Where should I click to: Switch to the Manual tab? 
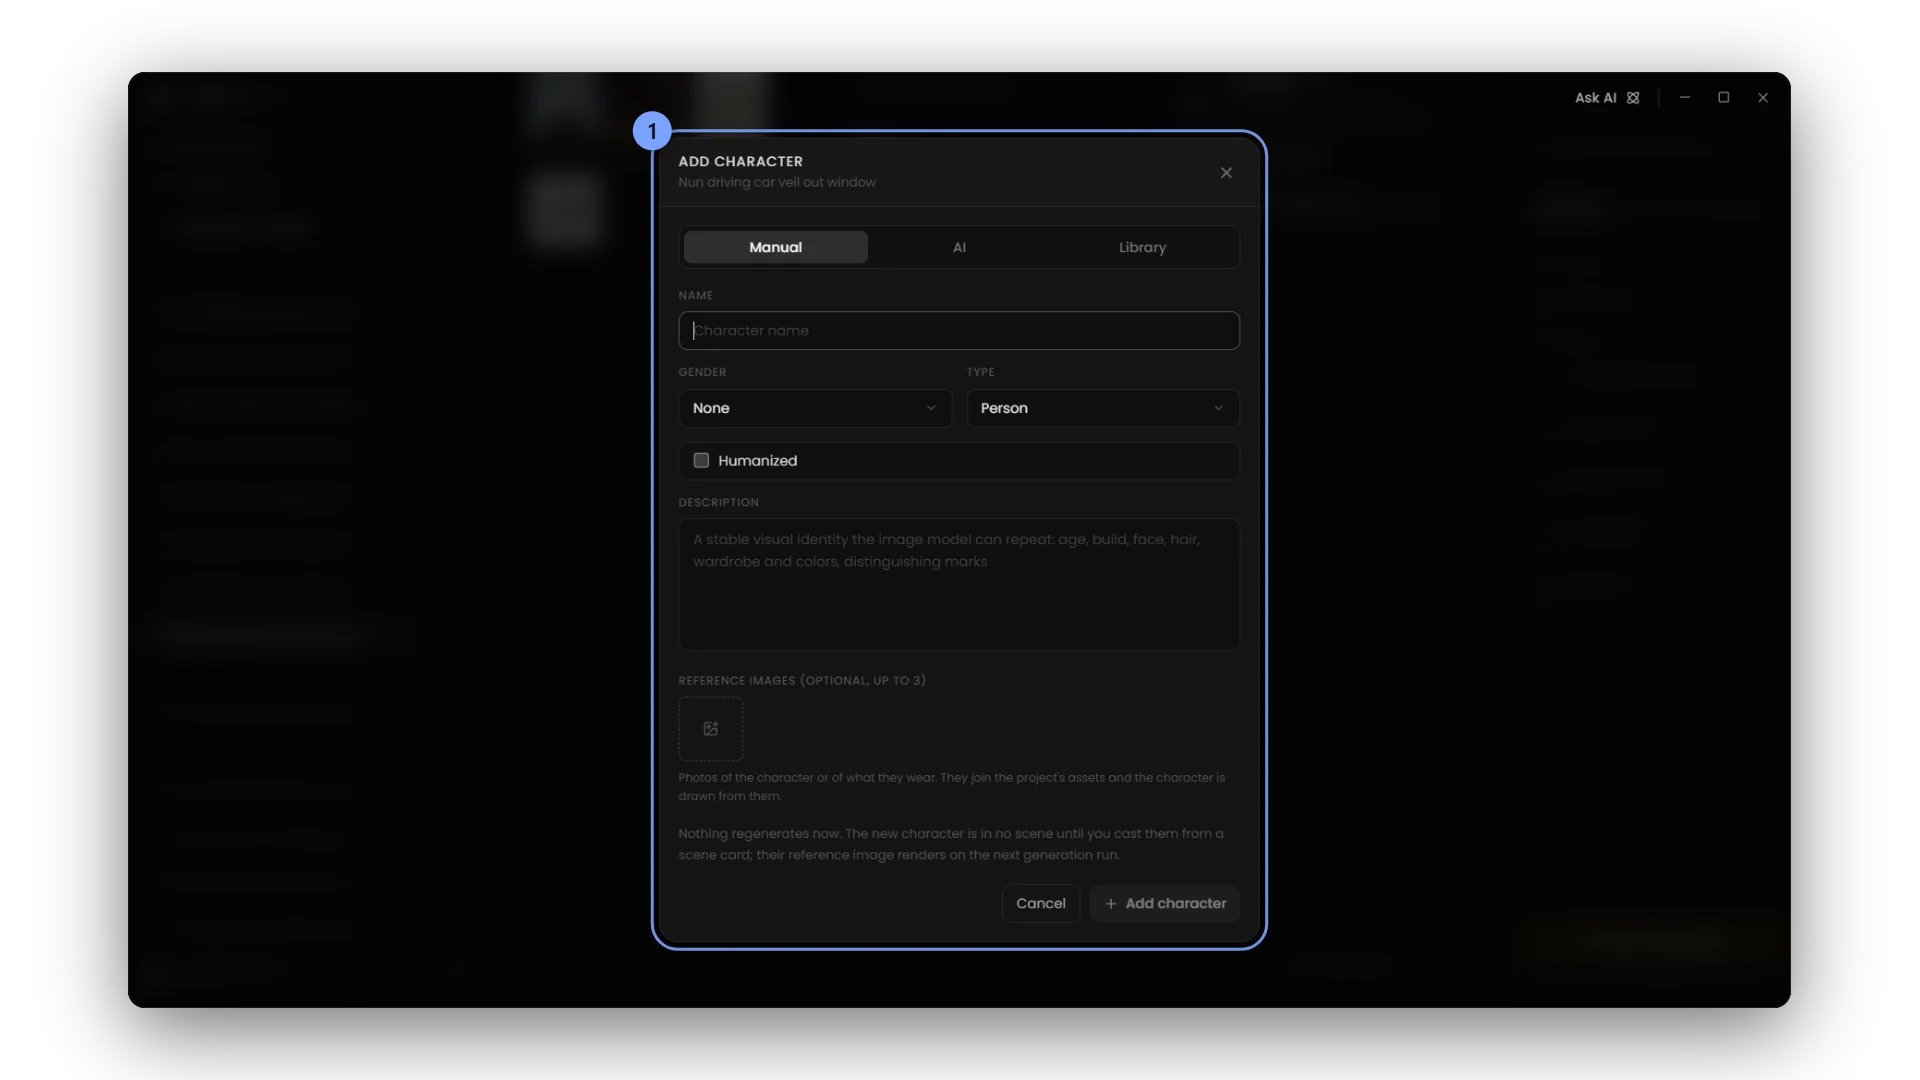[x=776, y=247]
